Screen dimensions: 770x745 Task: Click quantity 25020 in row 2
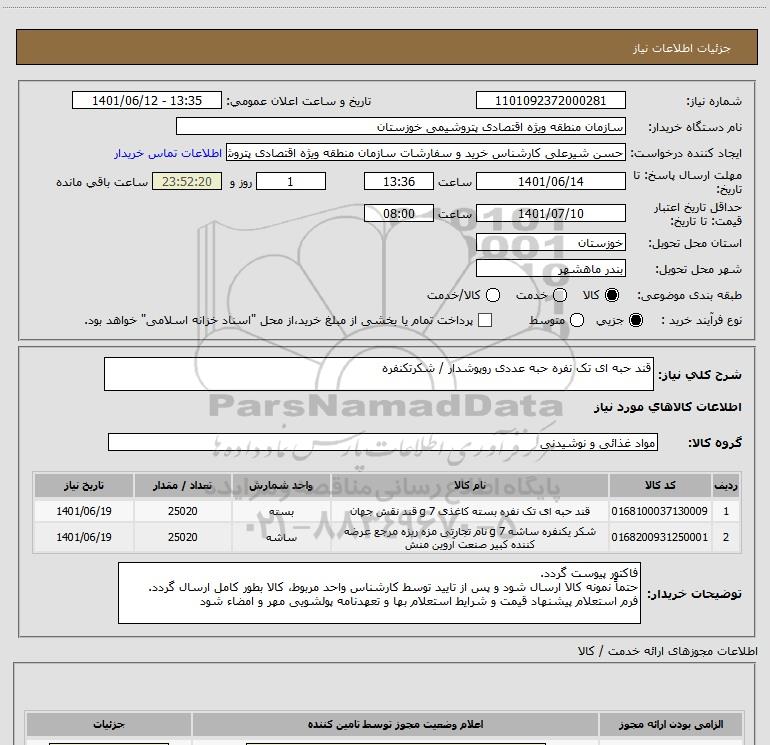coord(183,537)
